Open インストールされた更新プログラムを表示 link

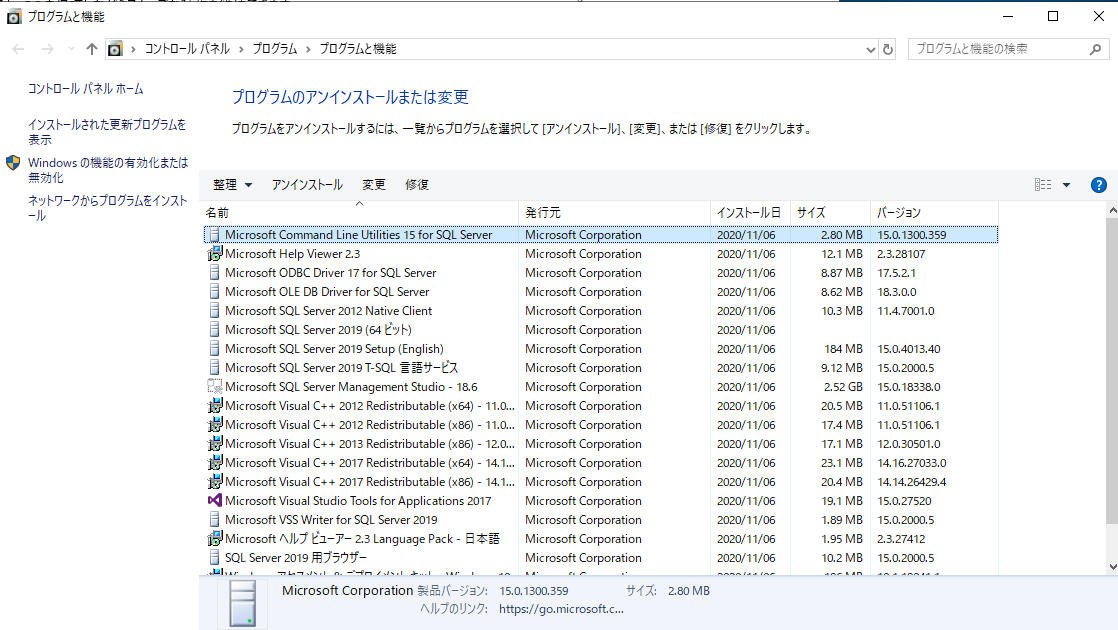click(x=106, y=126)
